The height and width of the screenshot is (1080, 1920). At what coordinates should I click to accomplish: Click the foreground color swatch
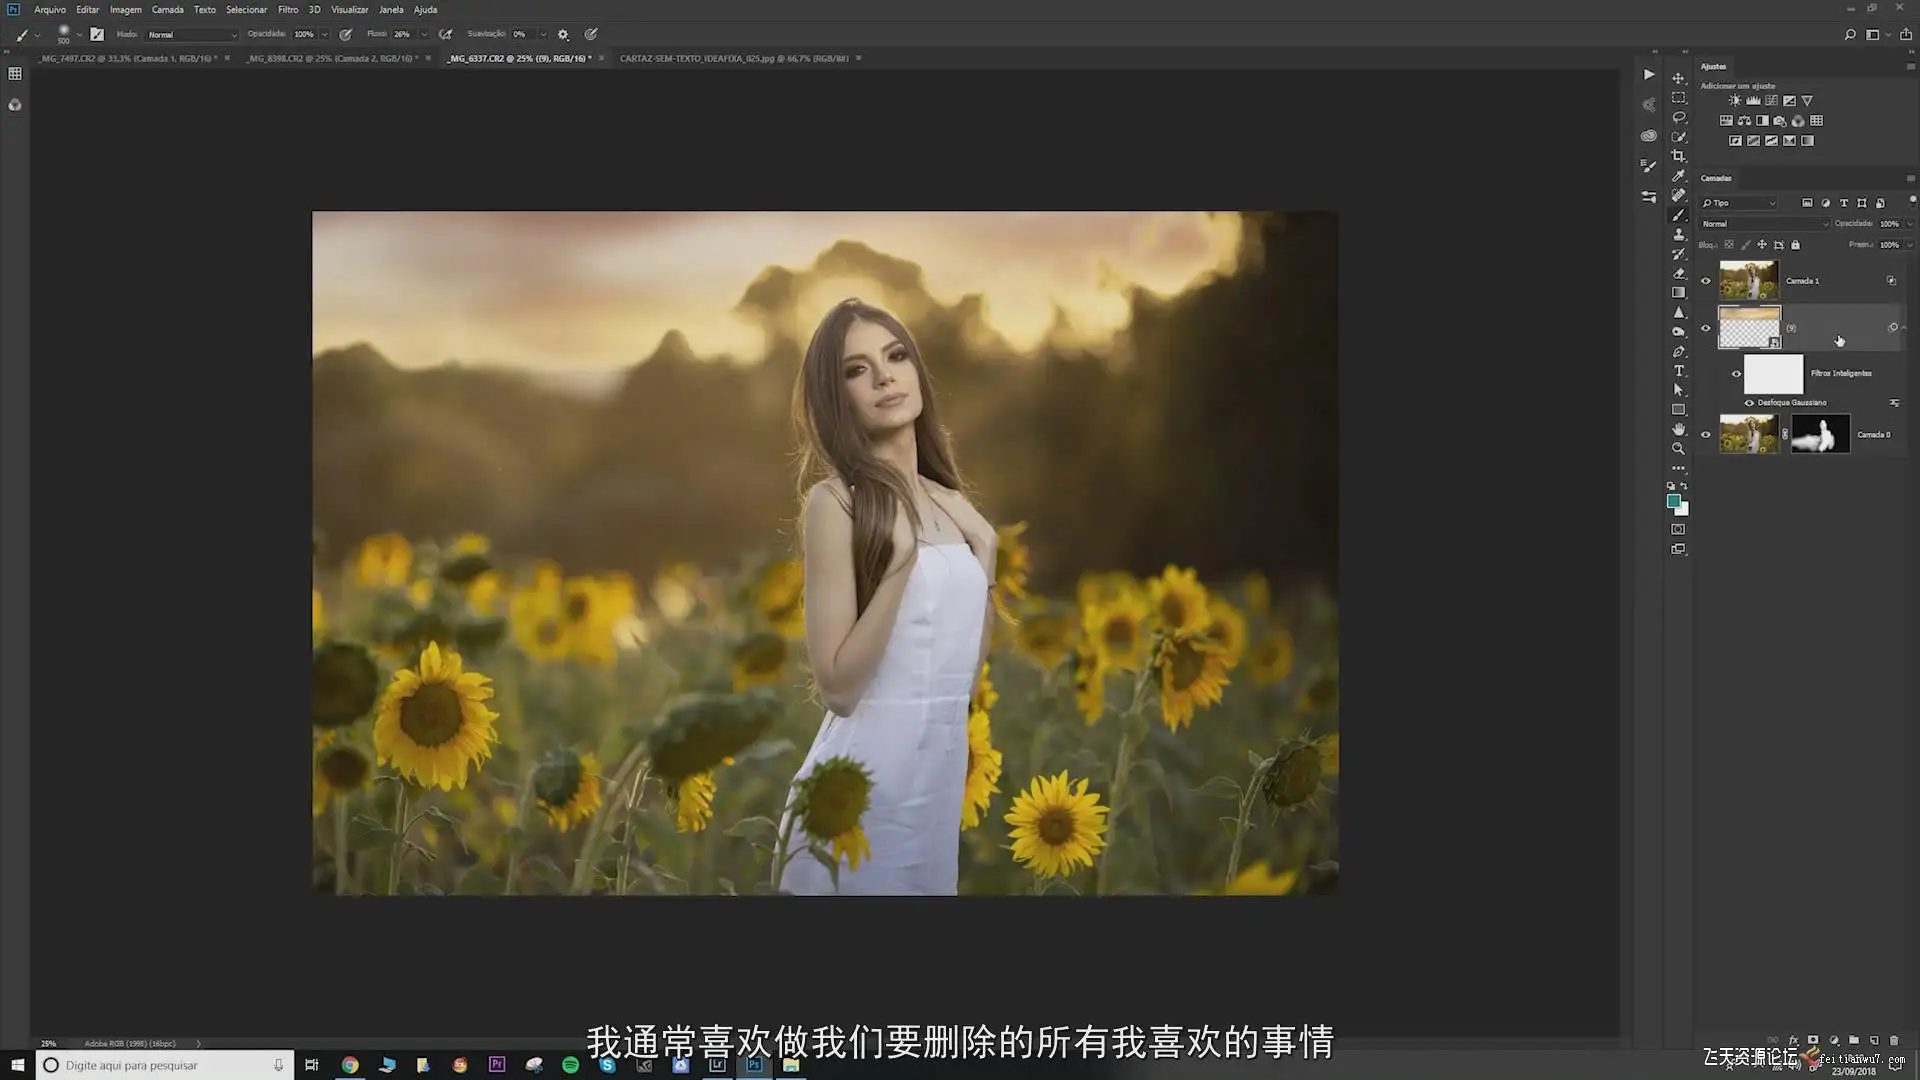(1673, 501)
